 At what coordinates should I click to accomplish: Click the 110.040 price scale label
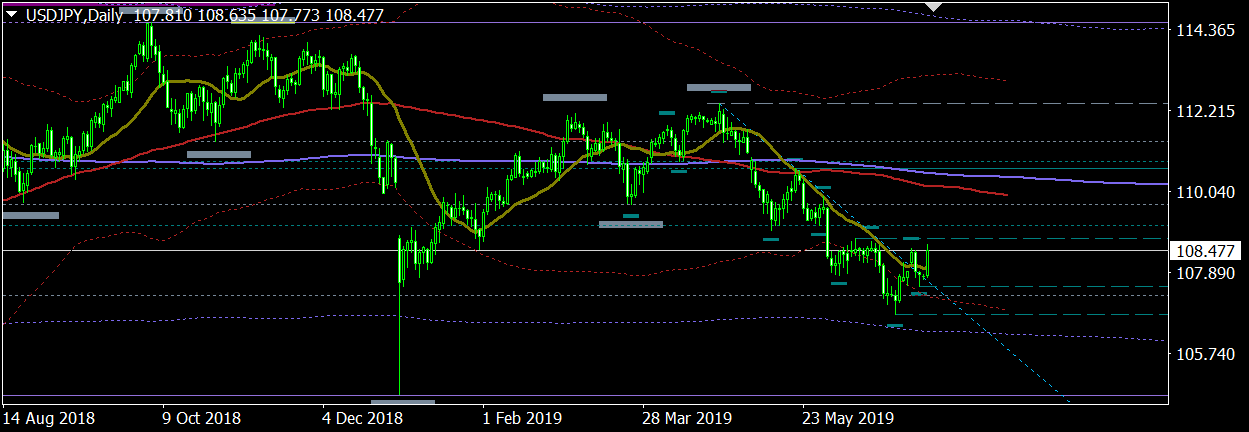coord(1207,192)
